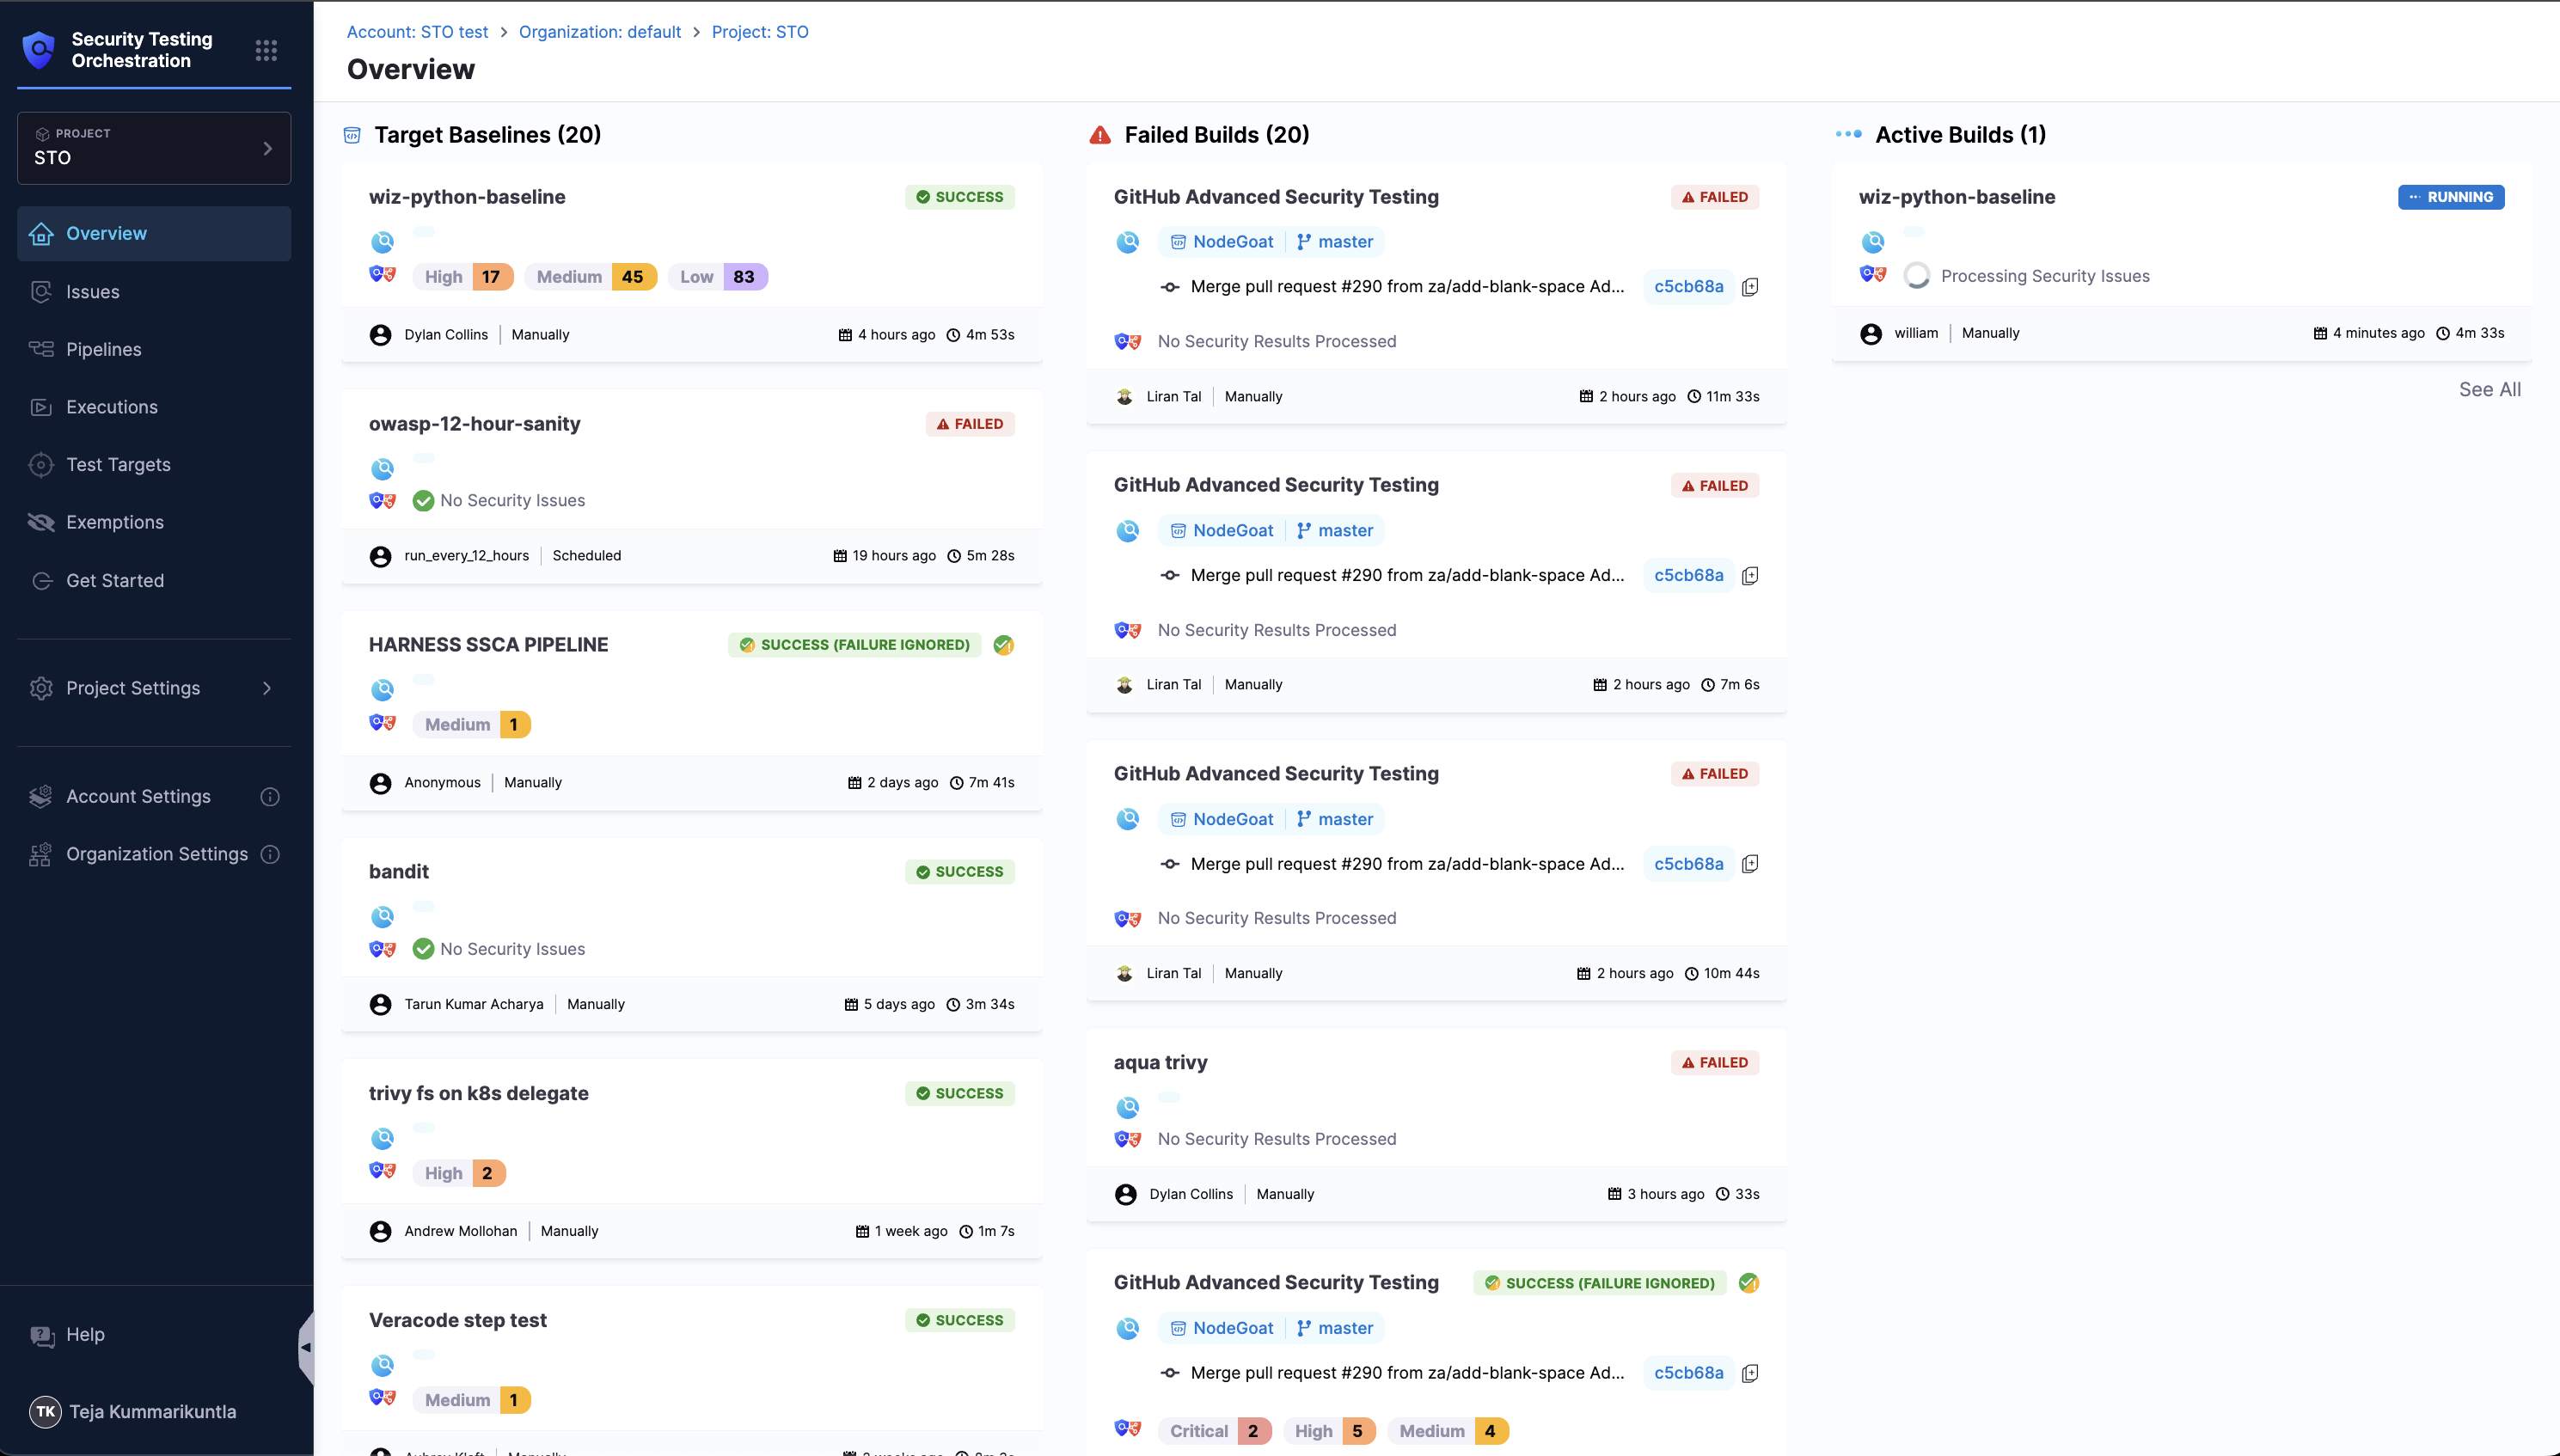Select the Pipelines icon in the sidebar
2560x1456 pixels.
[41, 349]
